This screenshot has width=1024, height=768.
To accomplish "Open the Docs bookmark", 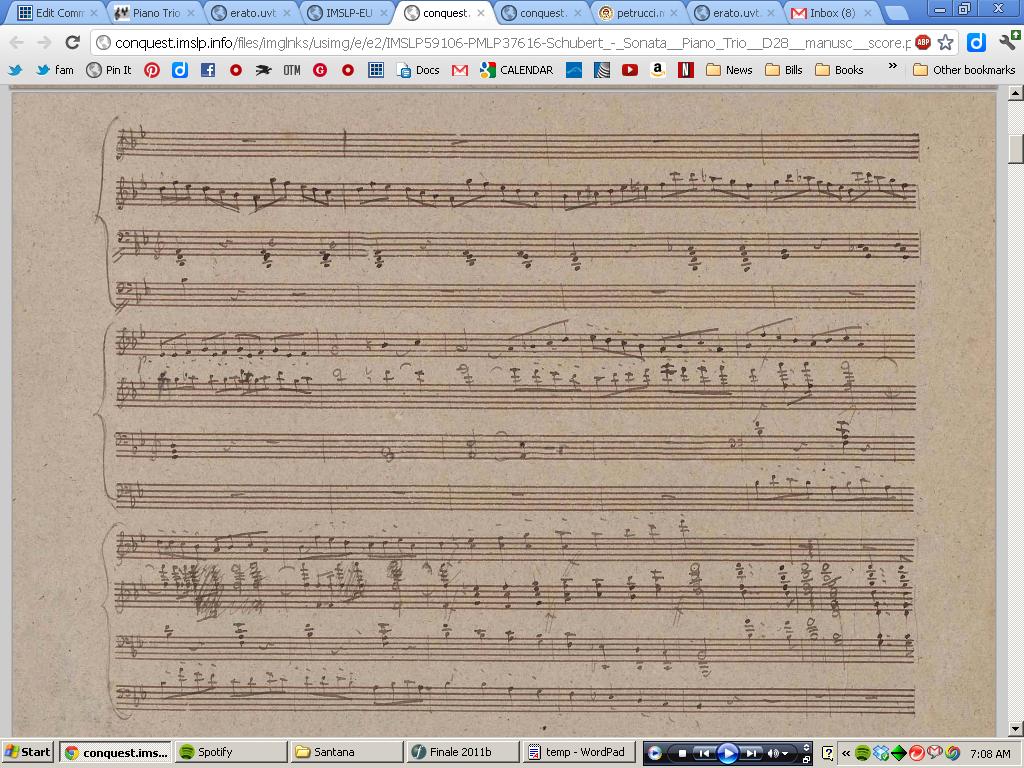I will [419, 70].
